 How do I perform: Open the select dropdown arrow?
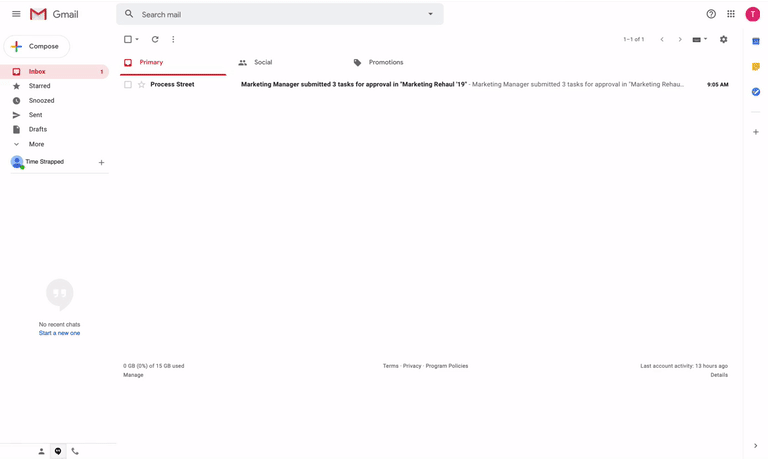[x=137, y=39]
